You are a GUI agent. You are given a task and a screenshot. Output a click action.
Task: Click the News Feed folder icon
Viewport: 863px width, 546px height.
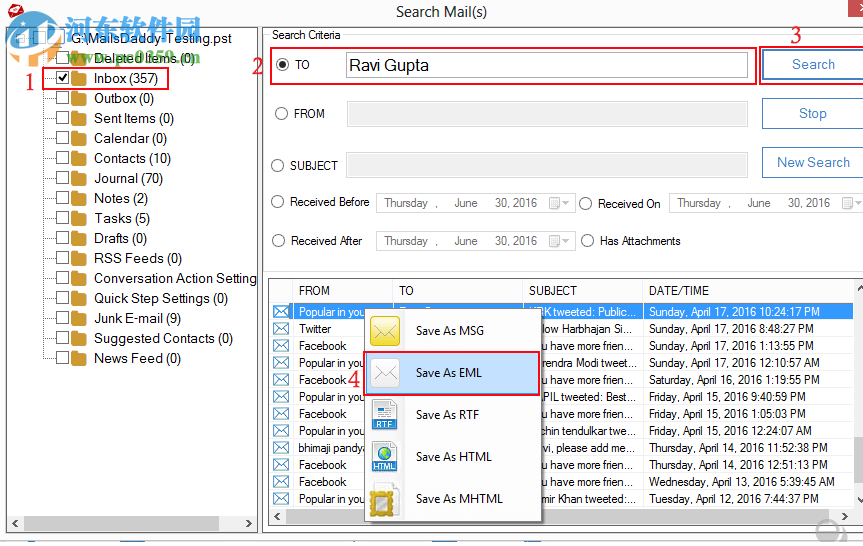[x=79, y=359]
